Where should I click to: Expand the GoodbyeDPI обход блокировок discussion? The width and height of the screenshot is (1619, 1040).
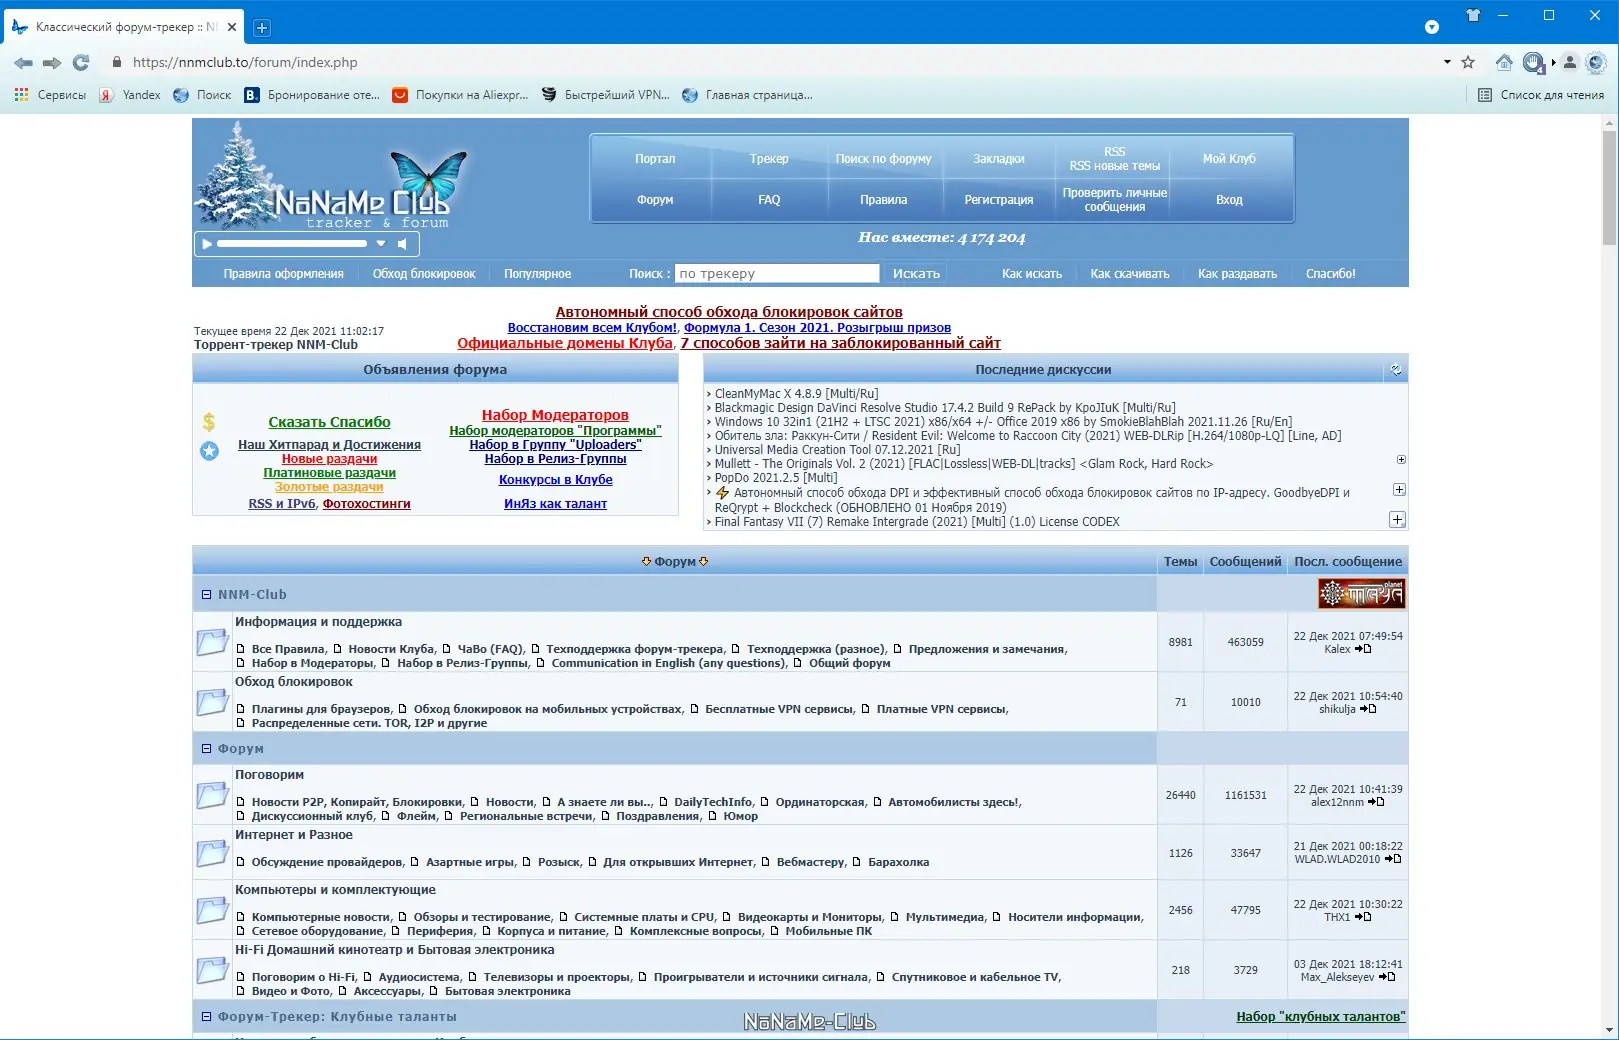click(x=1400, y=490)
